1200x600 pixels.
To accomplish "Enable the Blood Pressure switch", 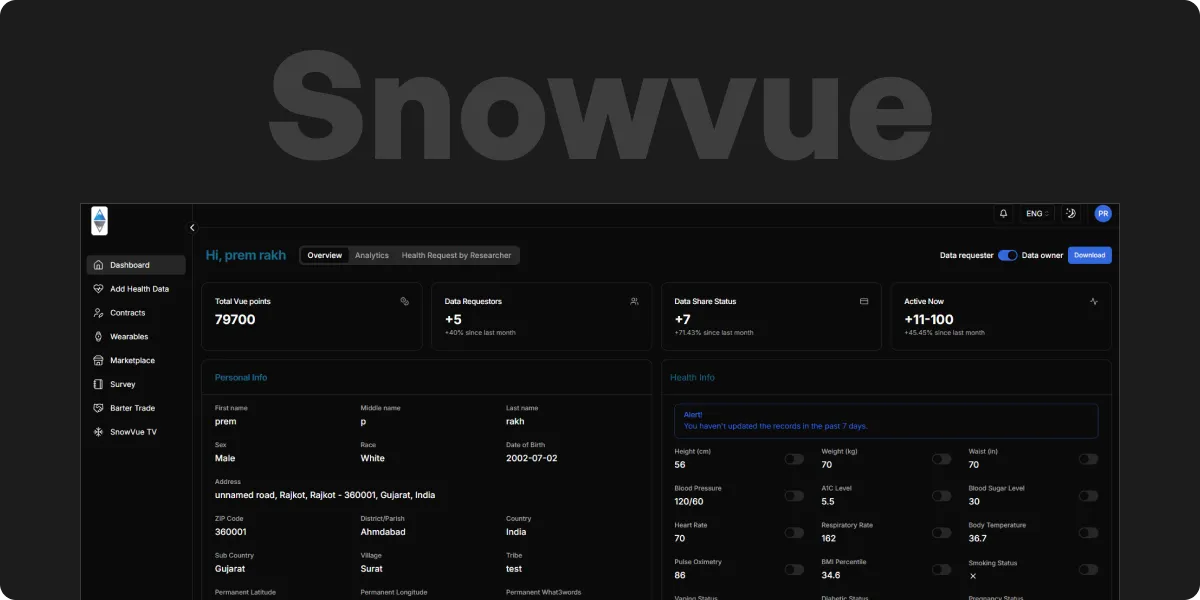I will tap(794, 496).
